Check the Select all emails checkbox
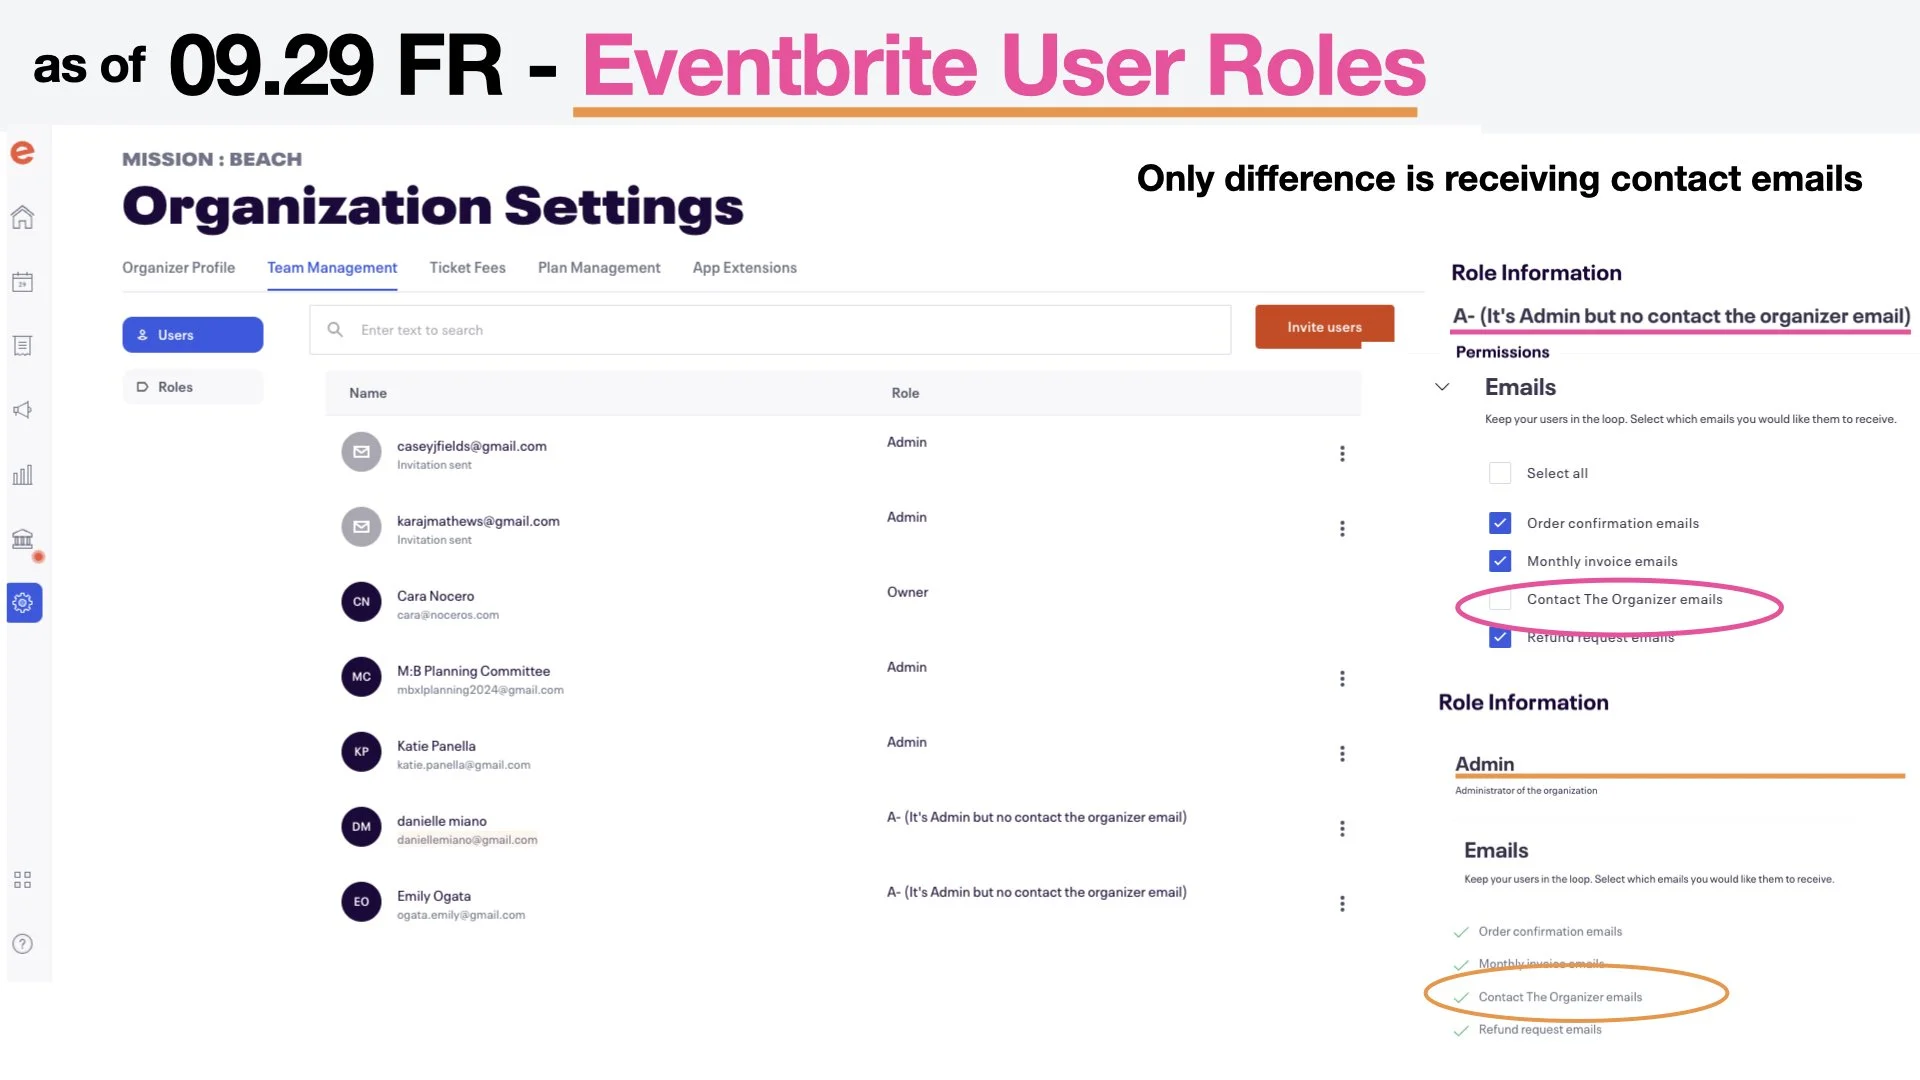The image size is (1920, 1080). pos(1500,473)
